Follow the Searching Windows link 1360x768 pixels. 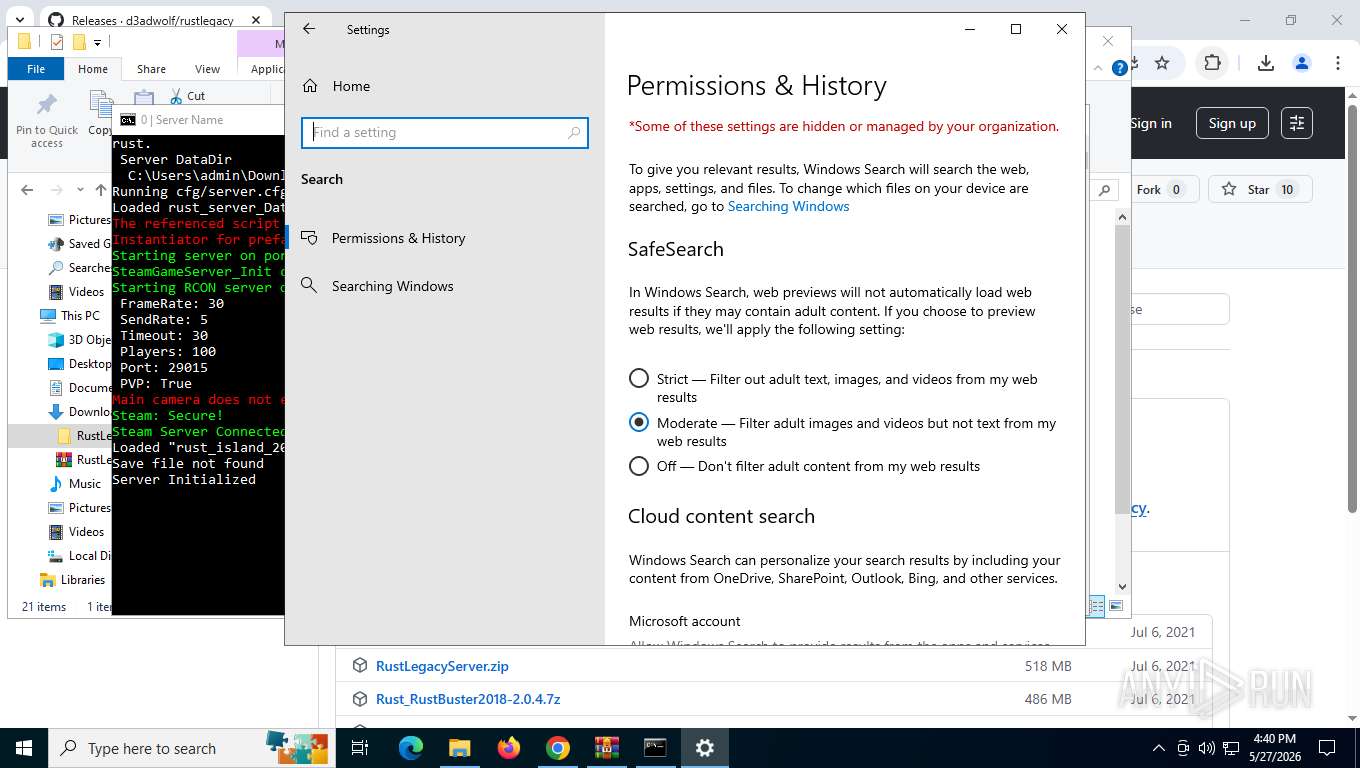[x=788, y=206]
